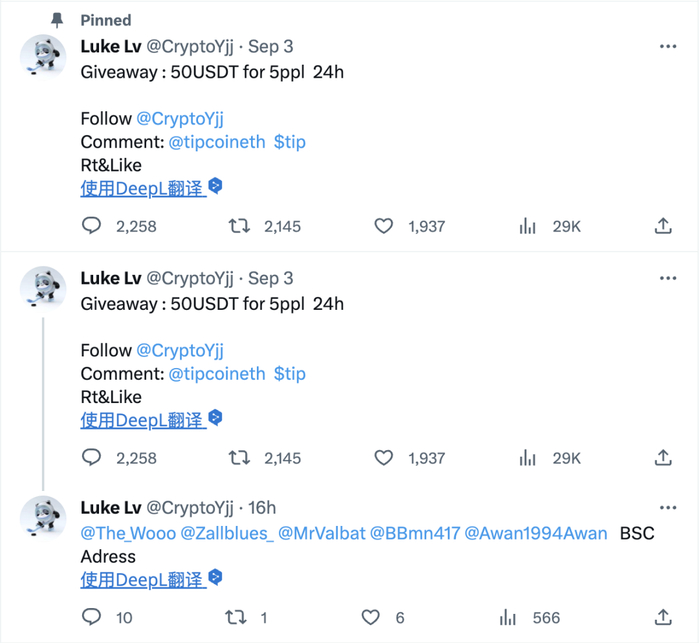Screen dimensions: 700x643
Task: View analytics of pinned tweet with 29K views
Action: (528, 227)
